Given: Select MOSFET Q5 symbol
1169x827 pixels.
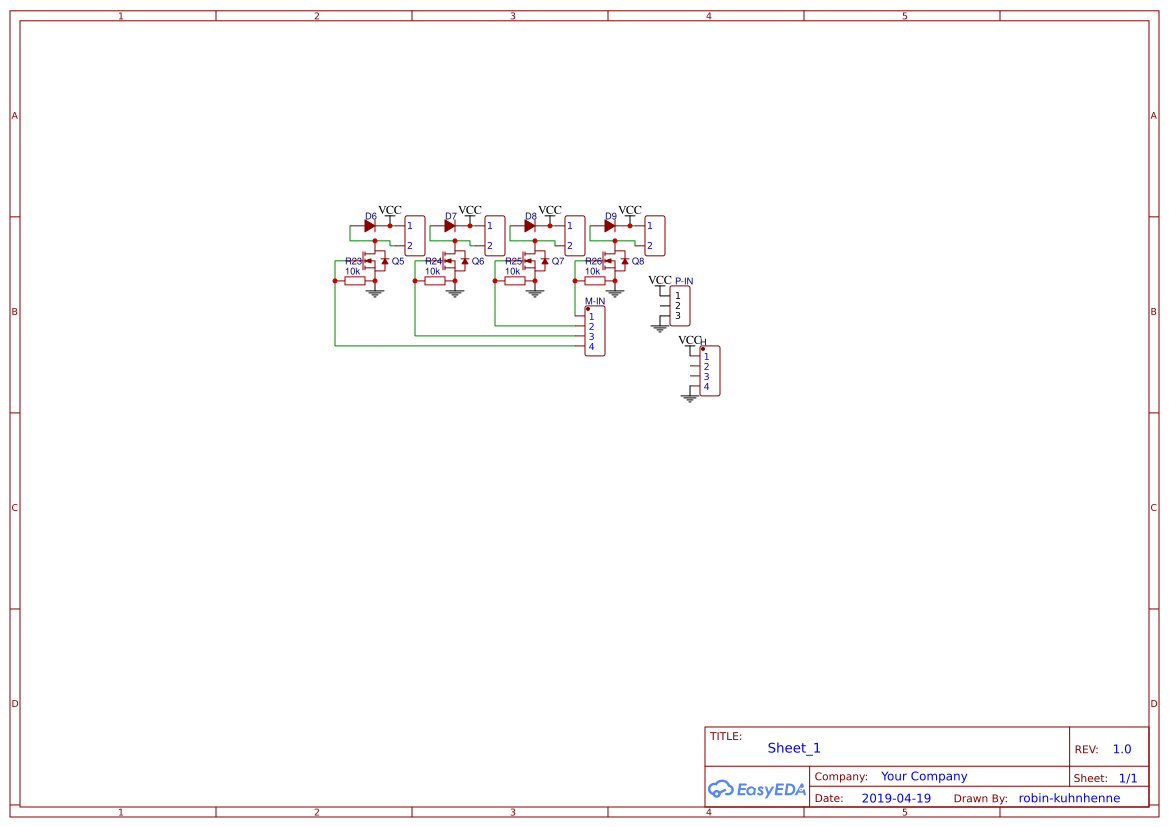Looking at the screenshot, I should 373,260.
